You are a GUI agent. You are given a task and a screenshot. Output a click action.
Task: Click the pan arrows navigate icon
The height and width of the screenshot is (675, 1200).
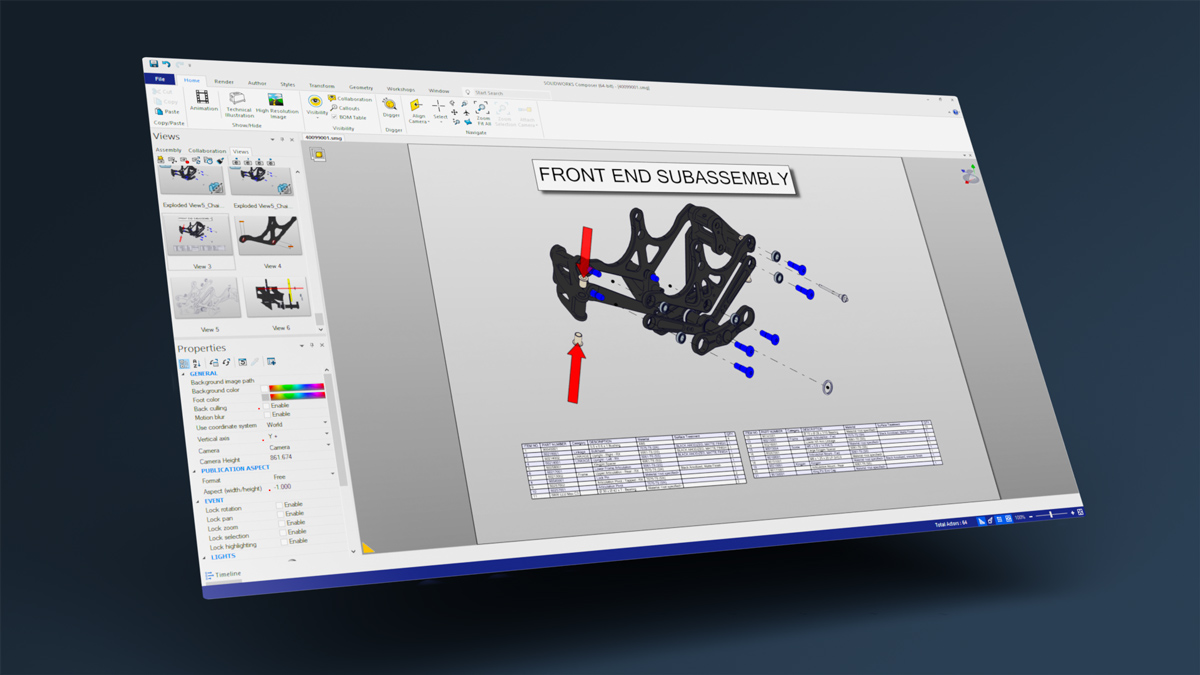click(454, 113)
